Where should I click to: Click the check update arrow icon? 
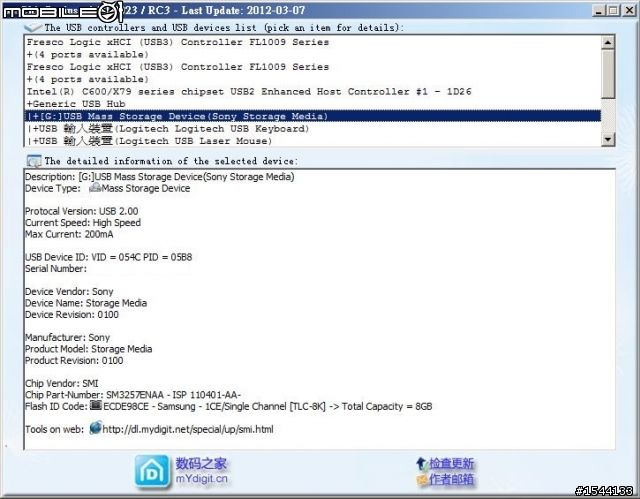point(422,464)
